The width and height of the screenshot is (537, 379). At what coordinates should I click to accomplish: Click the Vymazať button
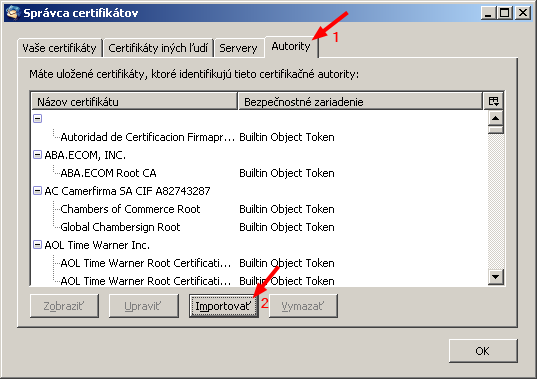tap(303, 306)
